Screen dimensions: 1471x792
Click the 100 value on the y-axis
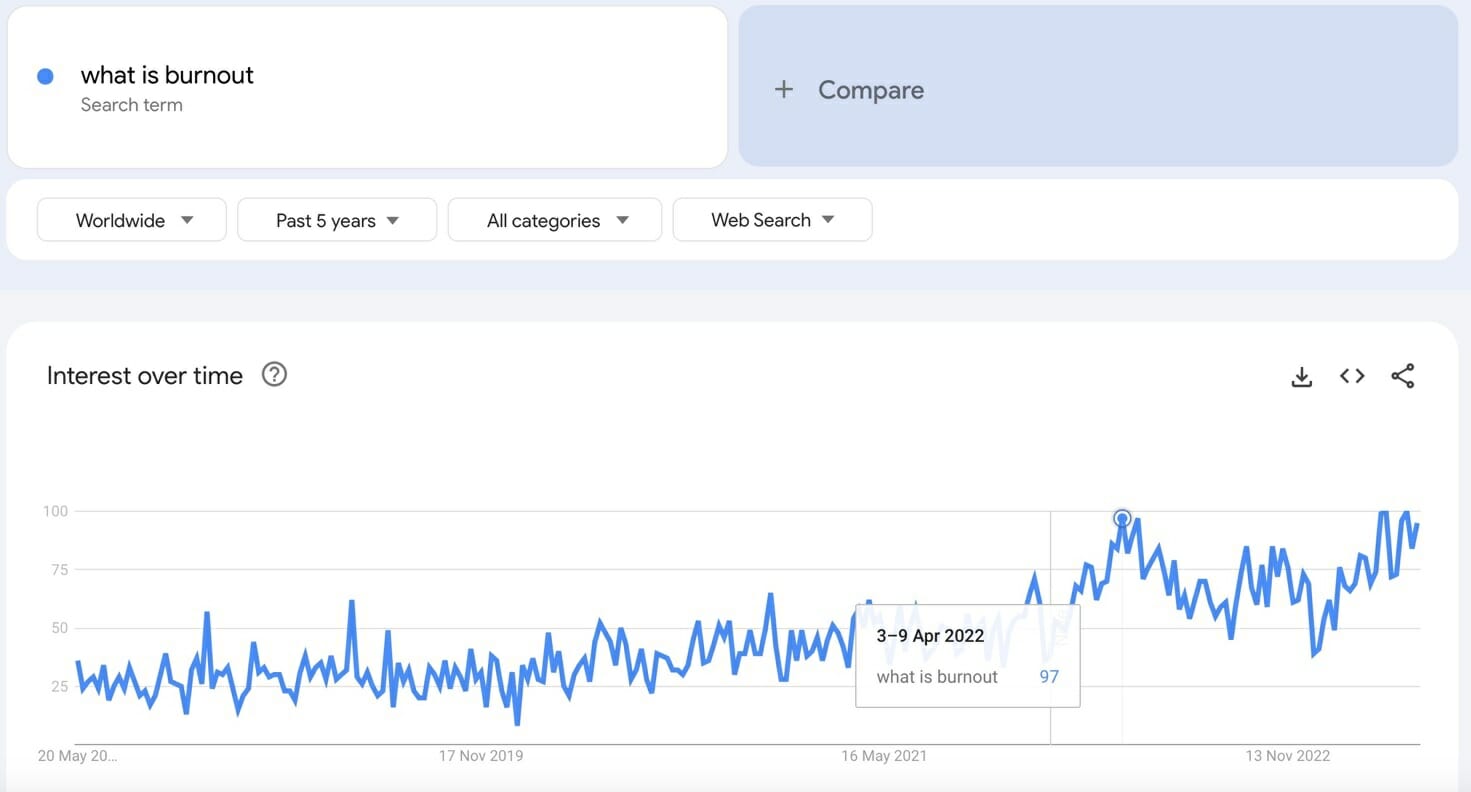coord(55,511)
